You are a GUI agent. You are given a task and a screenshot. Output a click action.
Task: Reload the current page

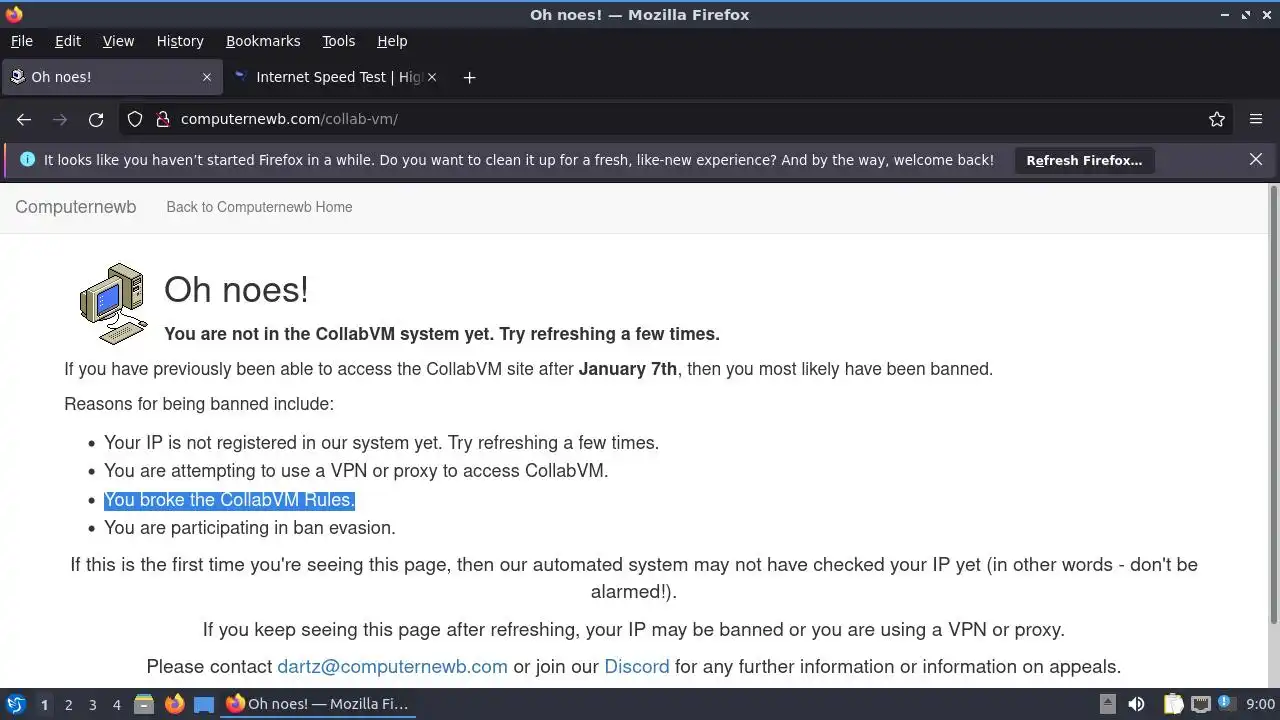click(96, 119)
